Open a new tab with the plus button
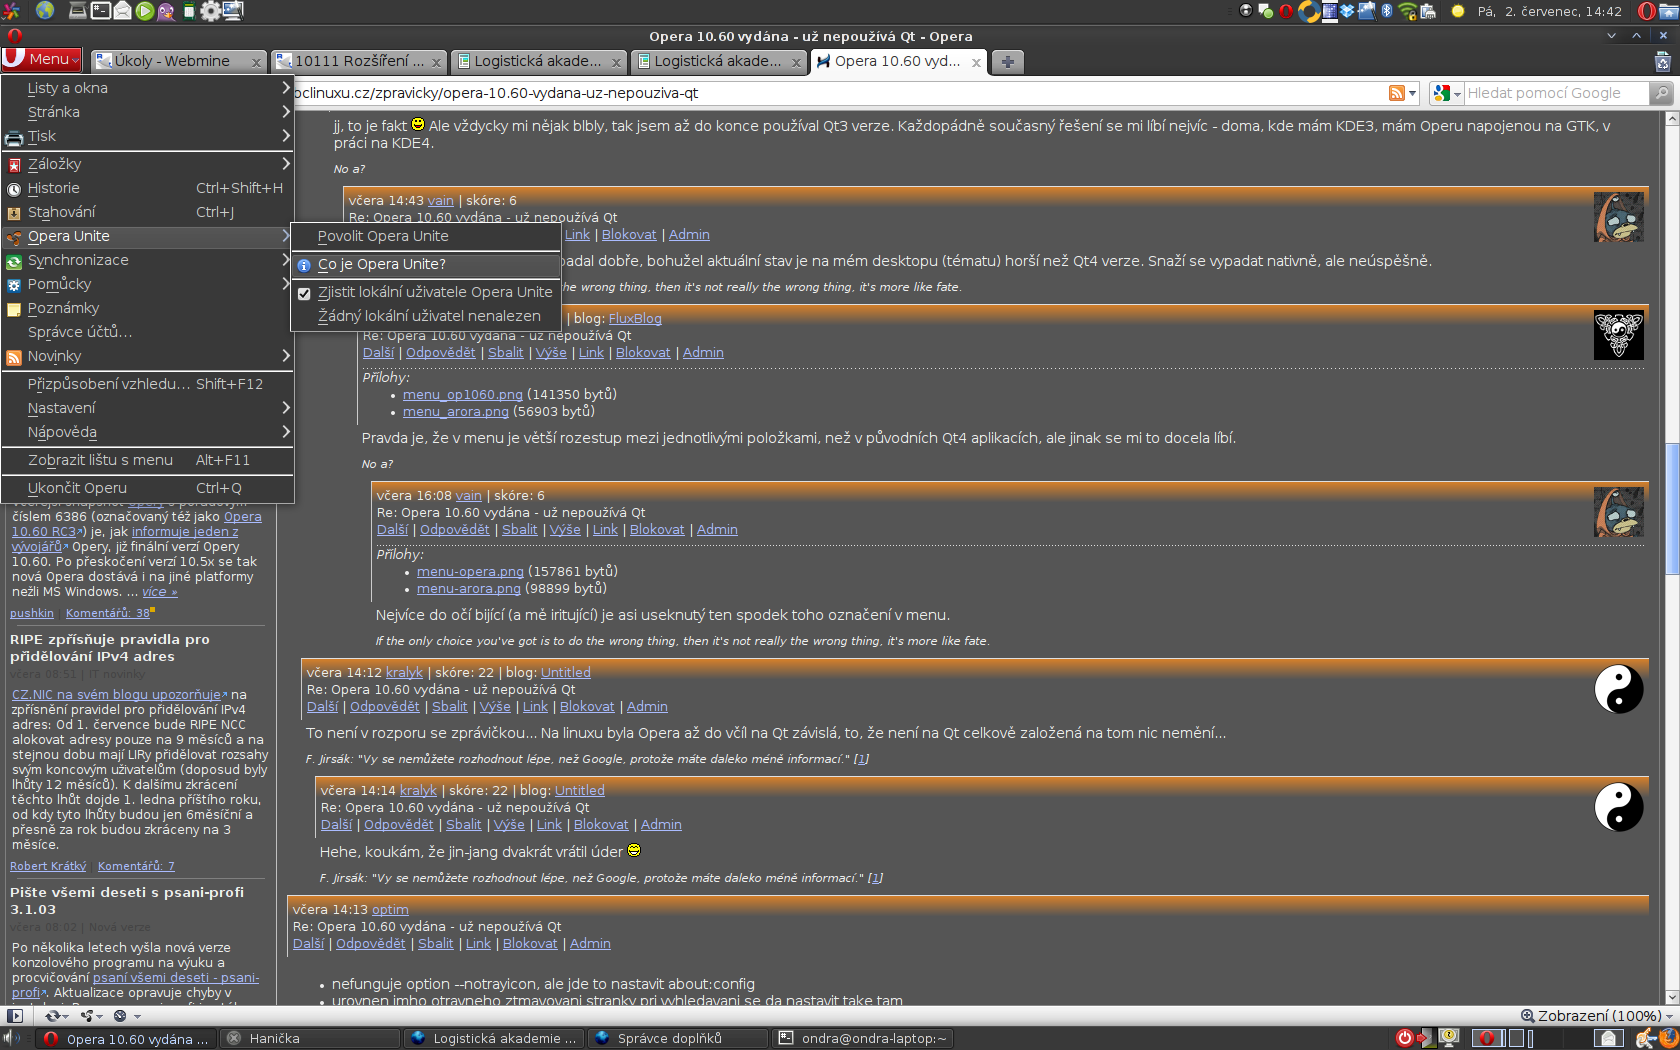This screenshot has height=1050, width=1680. point(1007,61)
